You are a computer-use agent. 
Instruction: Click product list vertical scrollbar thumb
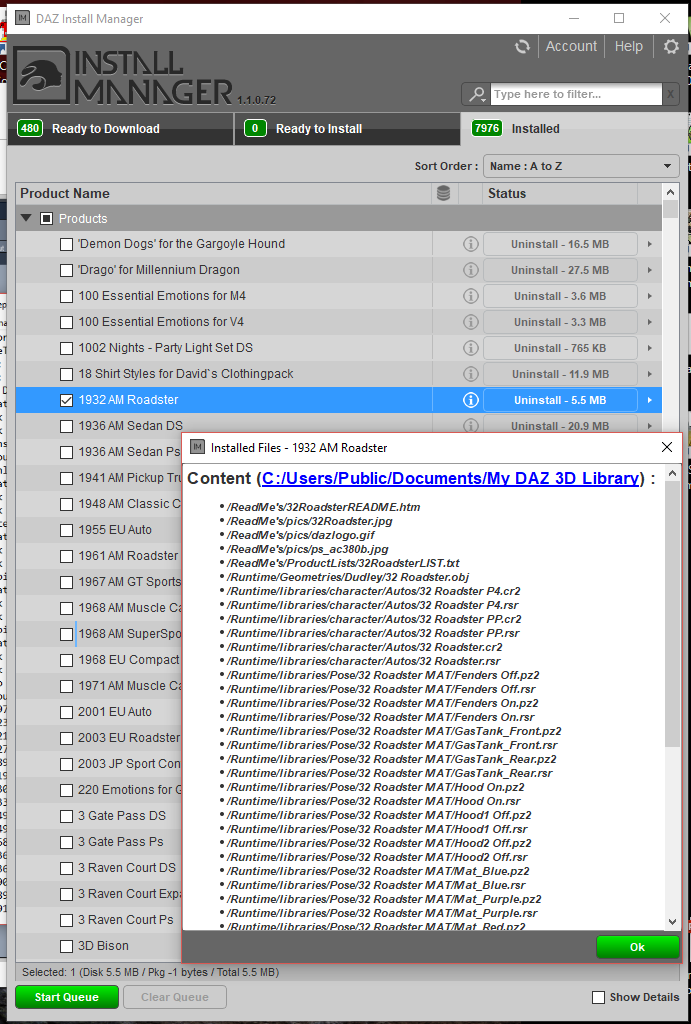tap(670, 209)
